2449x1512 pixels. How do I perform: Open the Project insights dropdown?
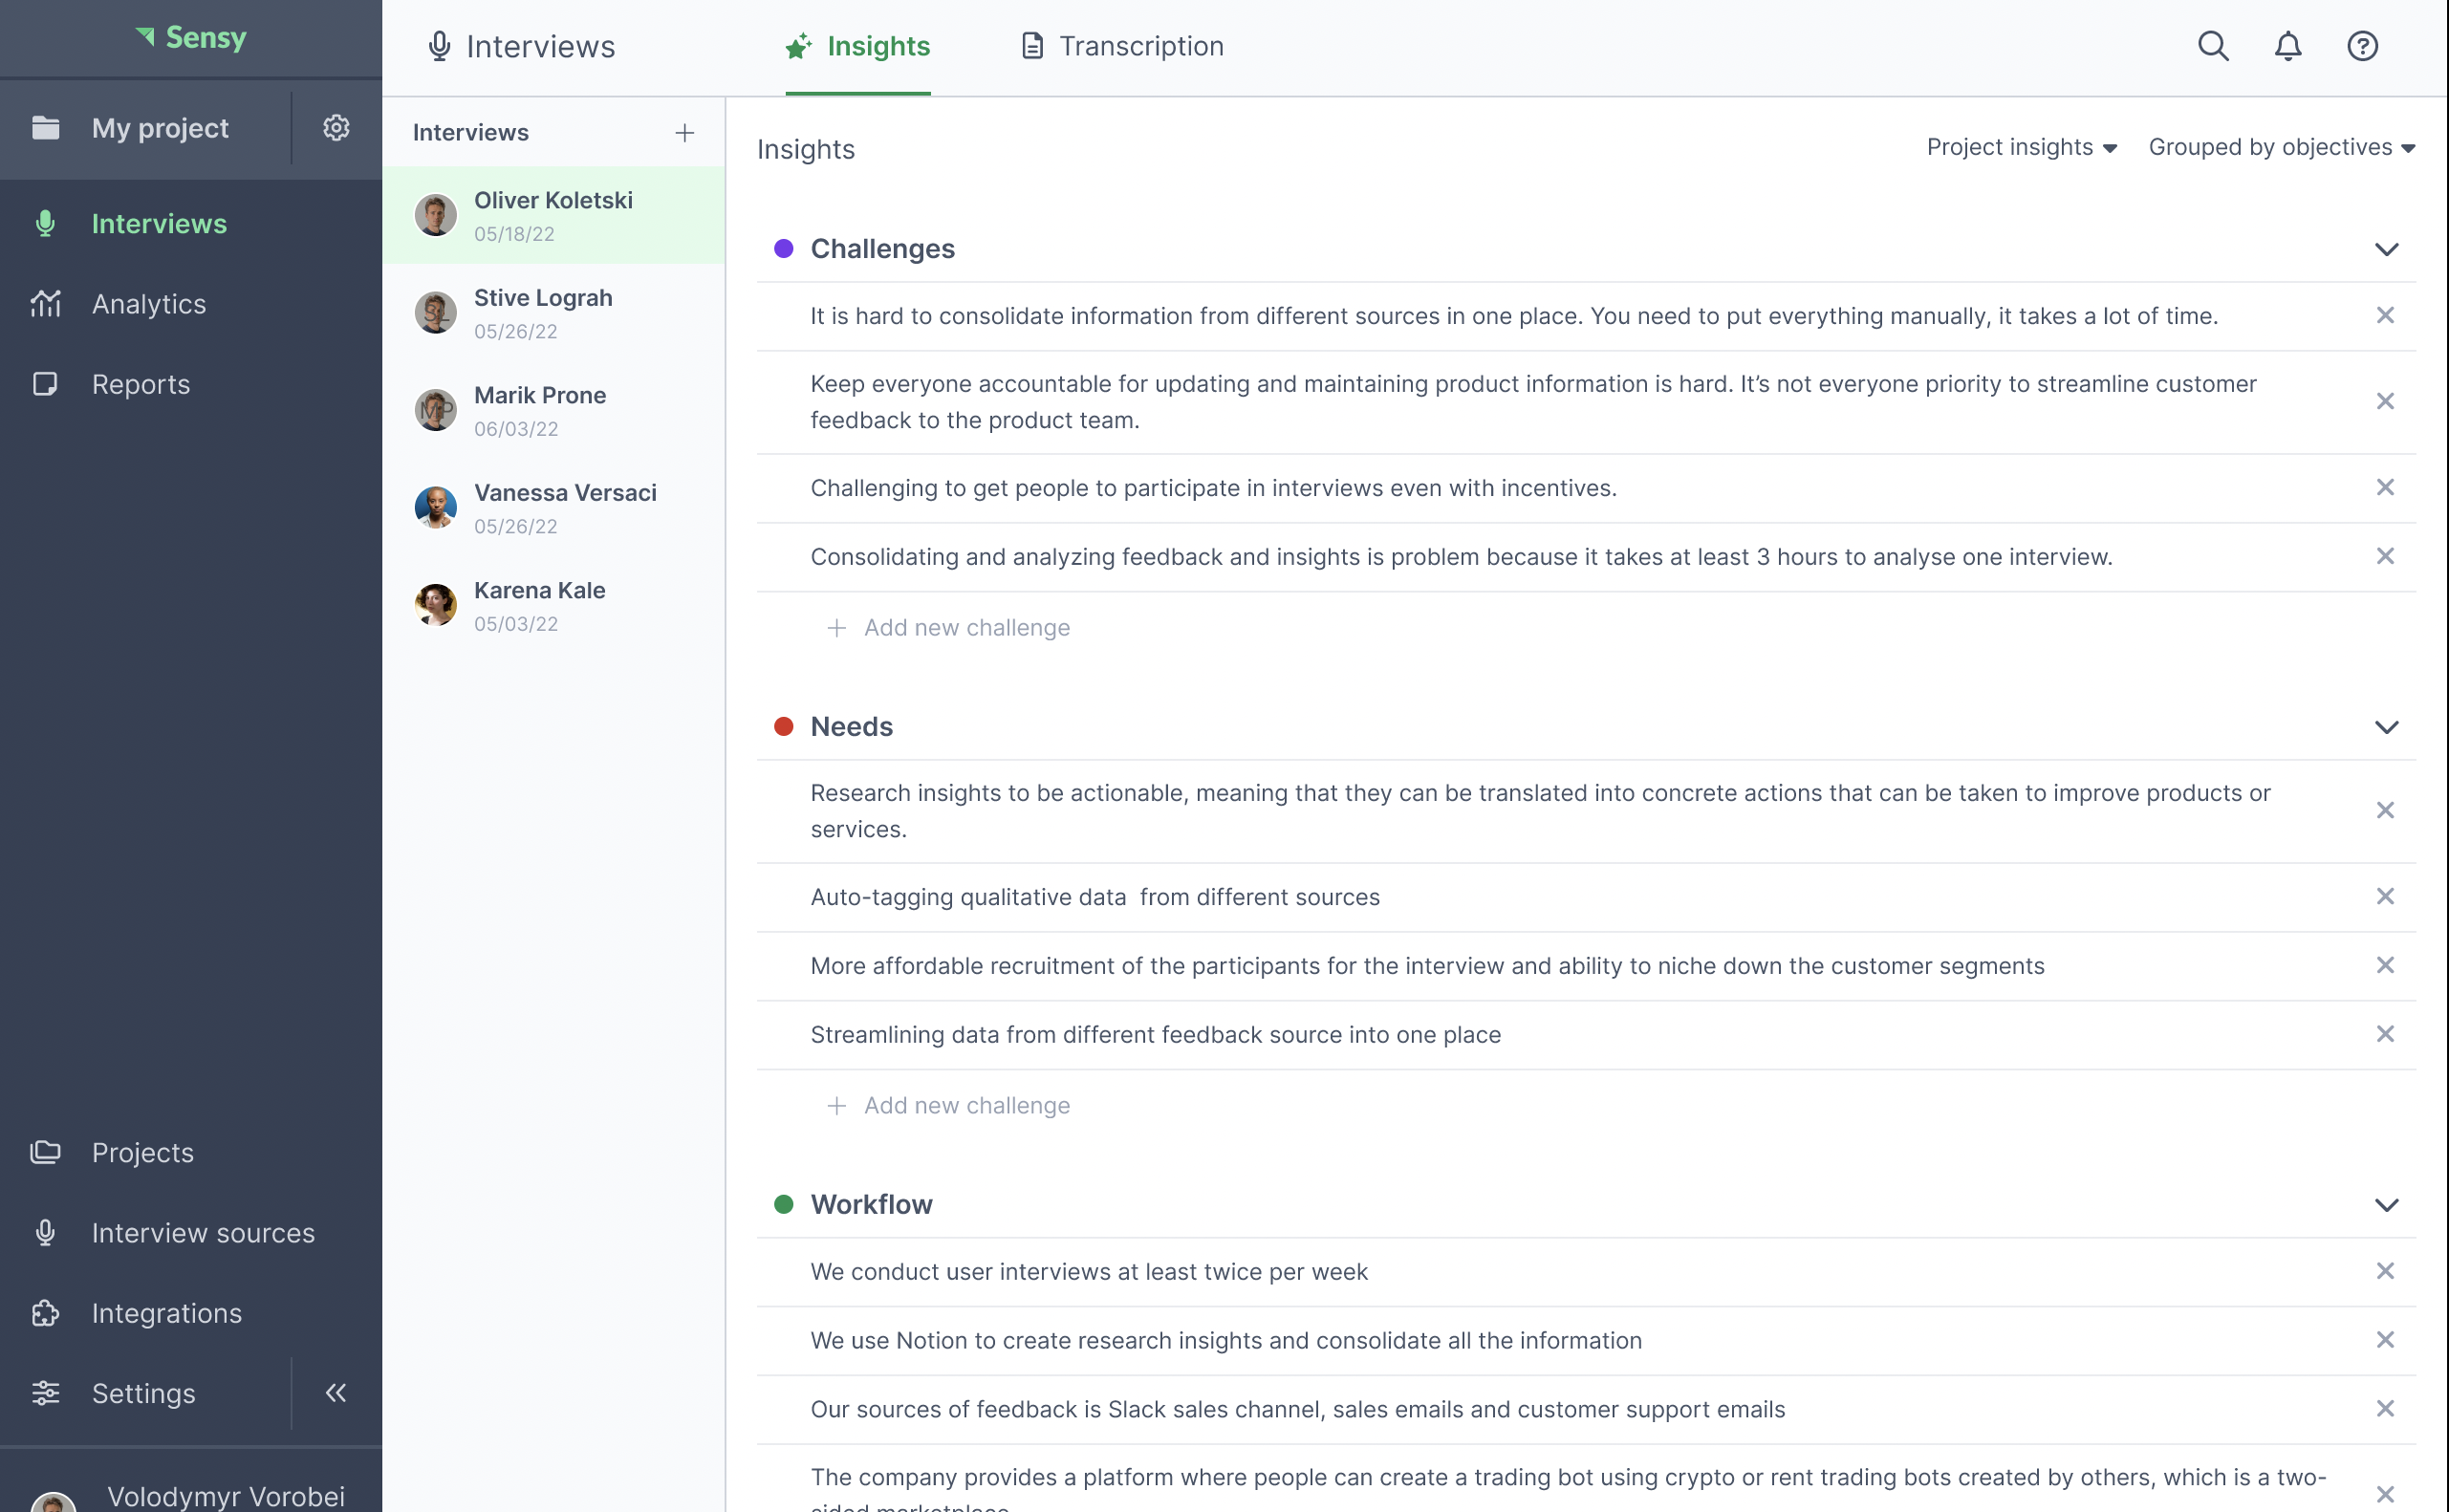[x=2021, y=146]
